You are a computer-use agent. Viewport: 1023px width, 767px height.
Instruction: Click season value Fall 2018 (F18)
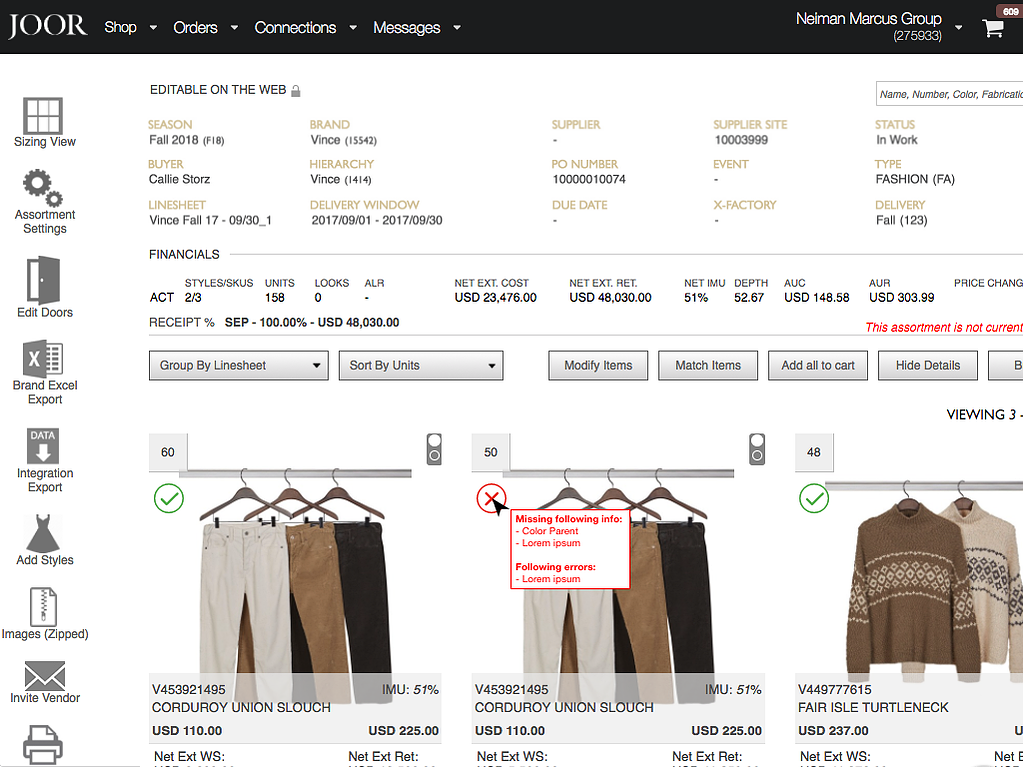[187, 140]
